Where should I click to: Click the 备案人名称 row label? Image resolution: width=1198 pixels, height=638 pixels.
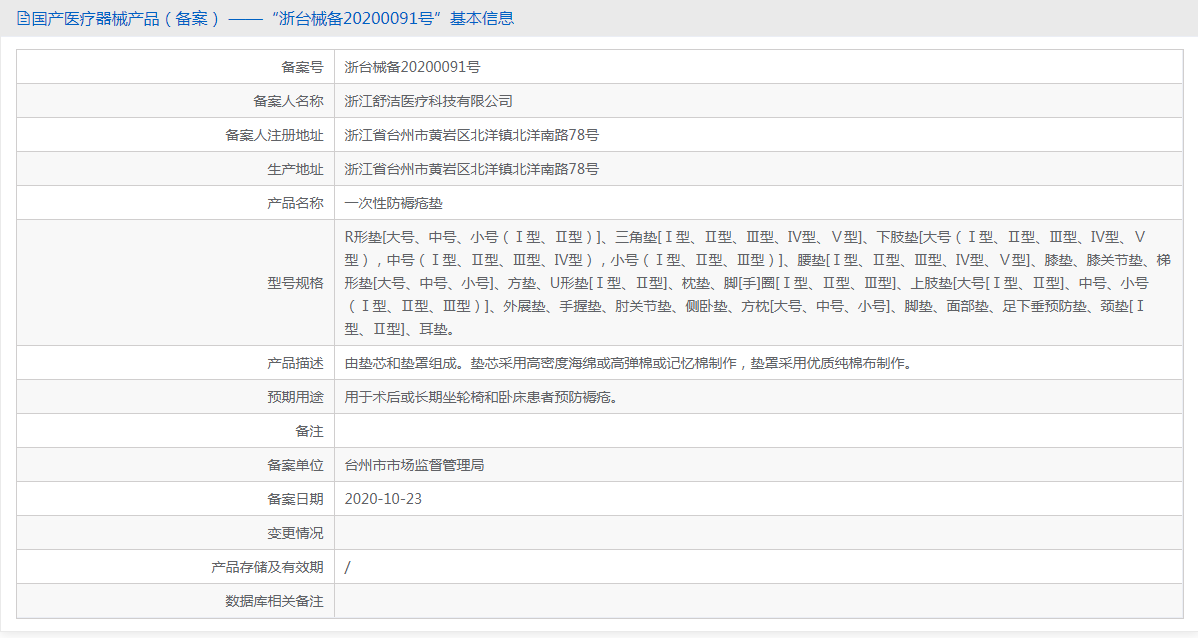288,101
